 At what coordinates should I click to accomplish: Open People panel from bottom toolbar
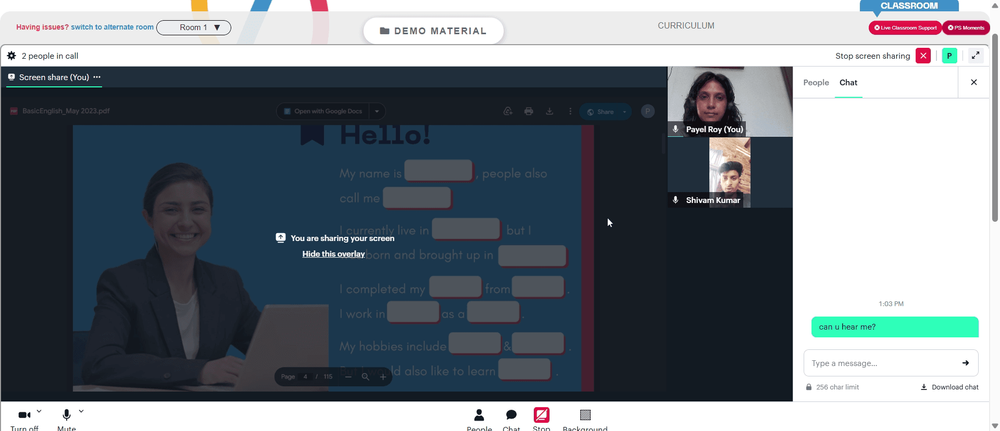[x=479, y=420]
